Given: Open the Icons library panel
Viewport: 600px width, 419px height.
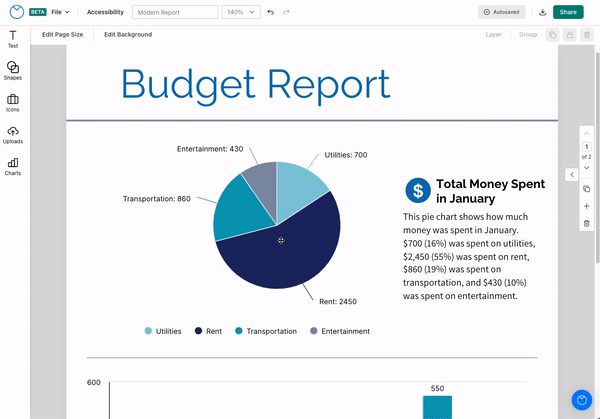Looking at the screenshot, I should pyautogui.click(x=13, y=102).
